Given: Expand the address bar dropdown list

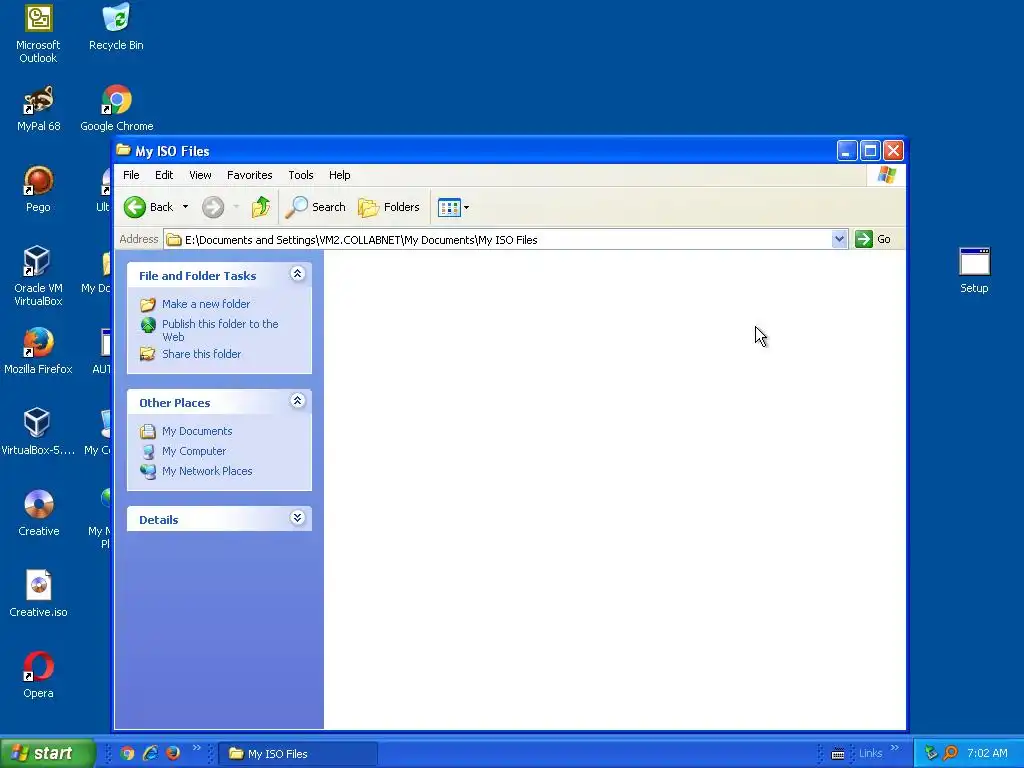Looking at the screenshot, I should click(840, 240).
